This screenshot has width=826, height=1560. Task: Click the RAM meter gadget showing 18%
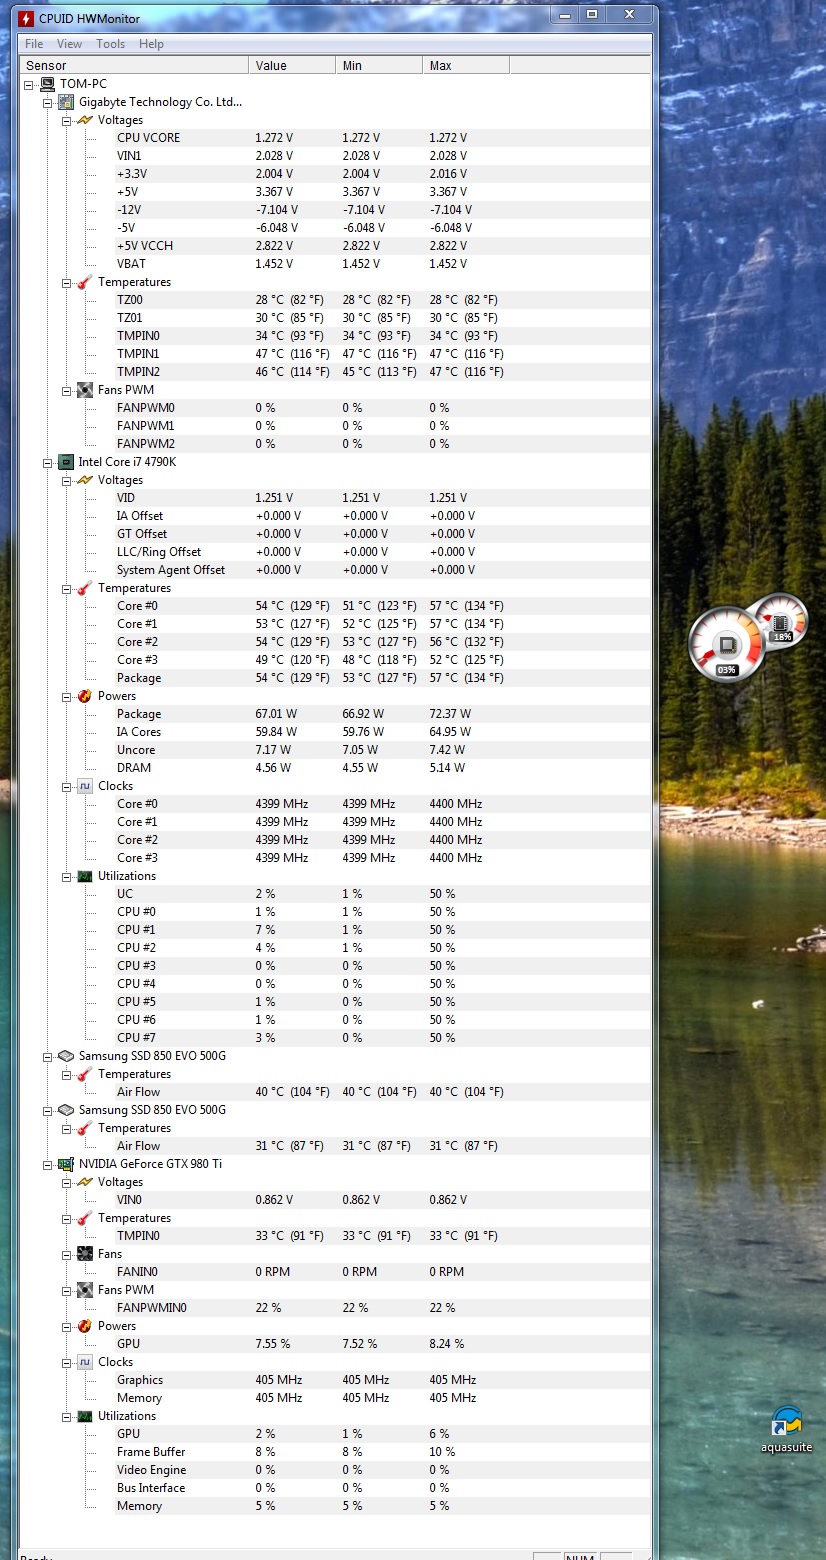click(x=781, y=620)
